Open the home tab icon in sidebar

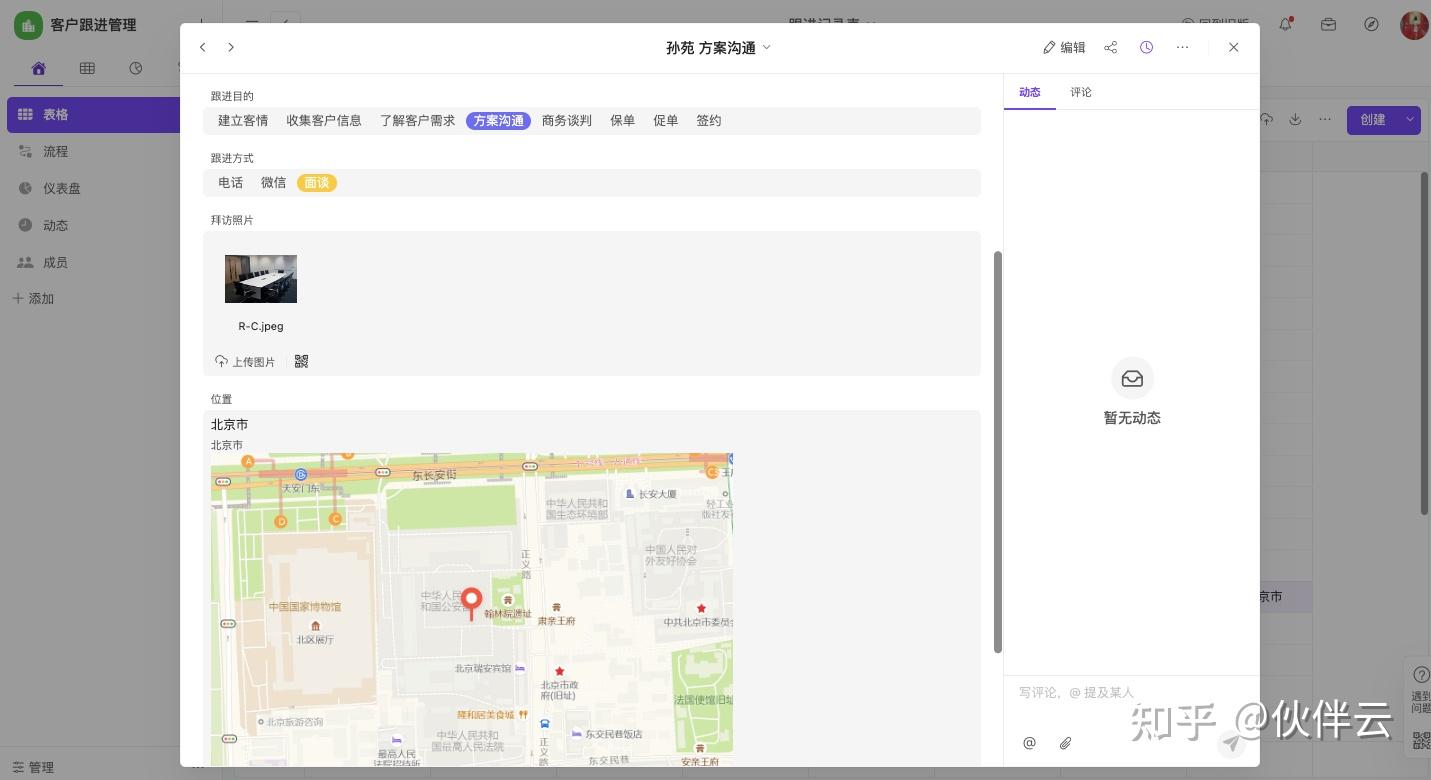(x=38, y=68)
